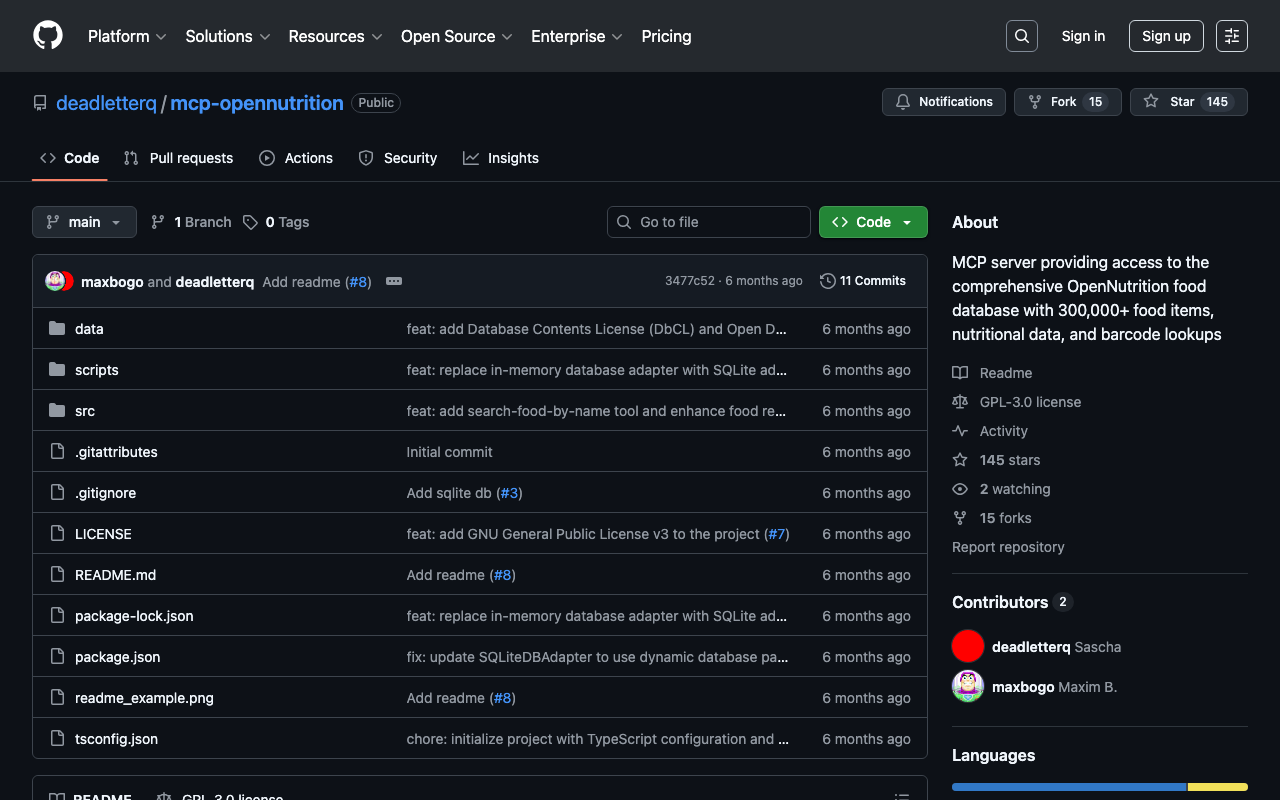Switch to the Pull requests tab
1280x800 pixels.
[x=178, y=158]
